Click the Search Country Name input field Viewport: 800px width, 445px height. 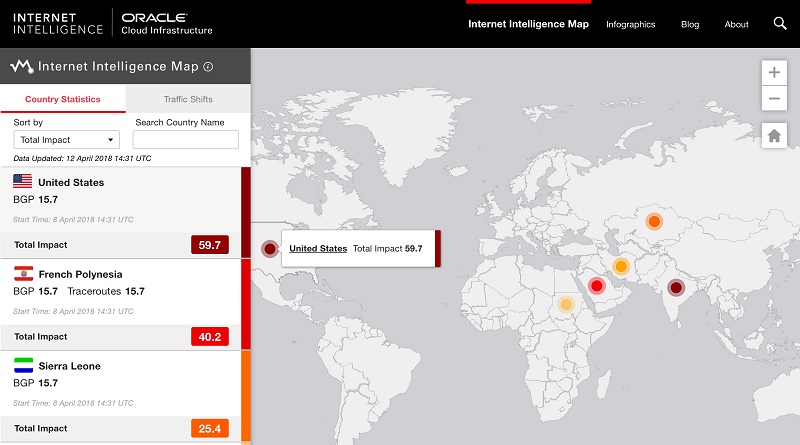point(186,139)
